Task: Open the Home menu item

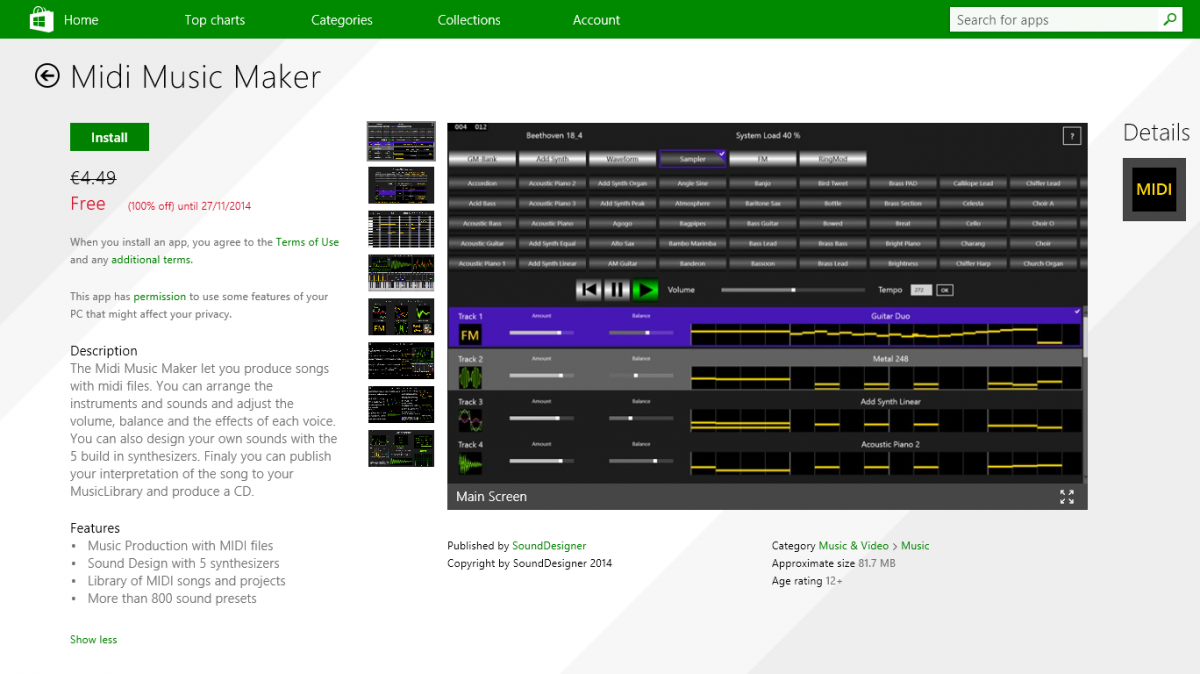Action: click(82, 20)
